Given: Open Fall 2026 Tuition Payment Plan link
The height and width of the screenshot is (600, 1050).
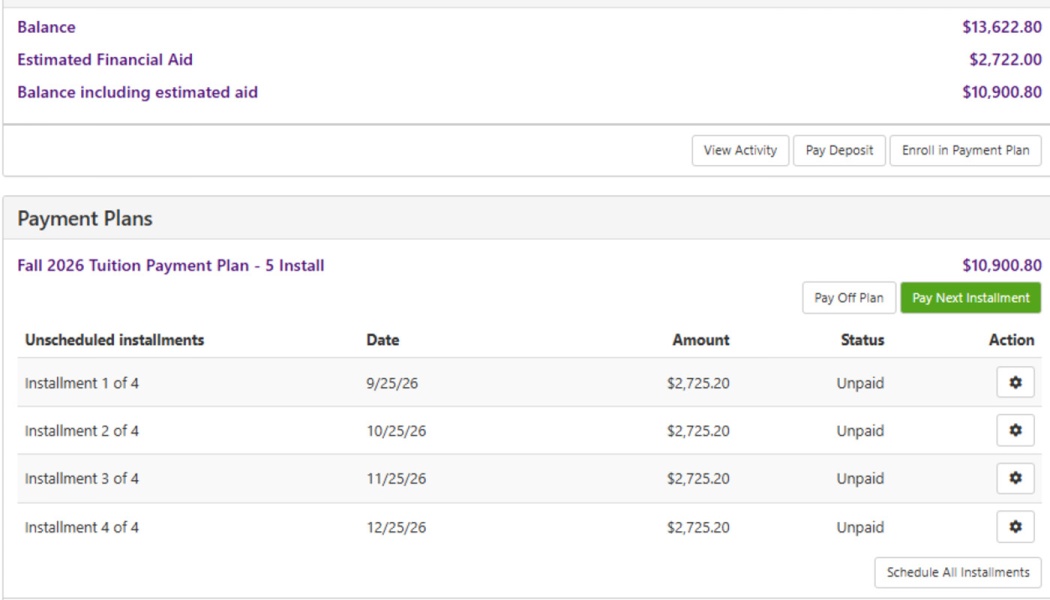Looking at the screenshot, I should (x=171, y=266).
